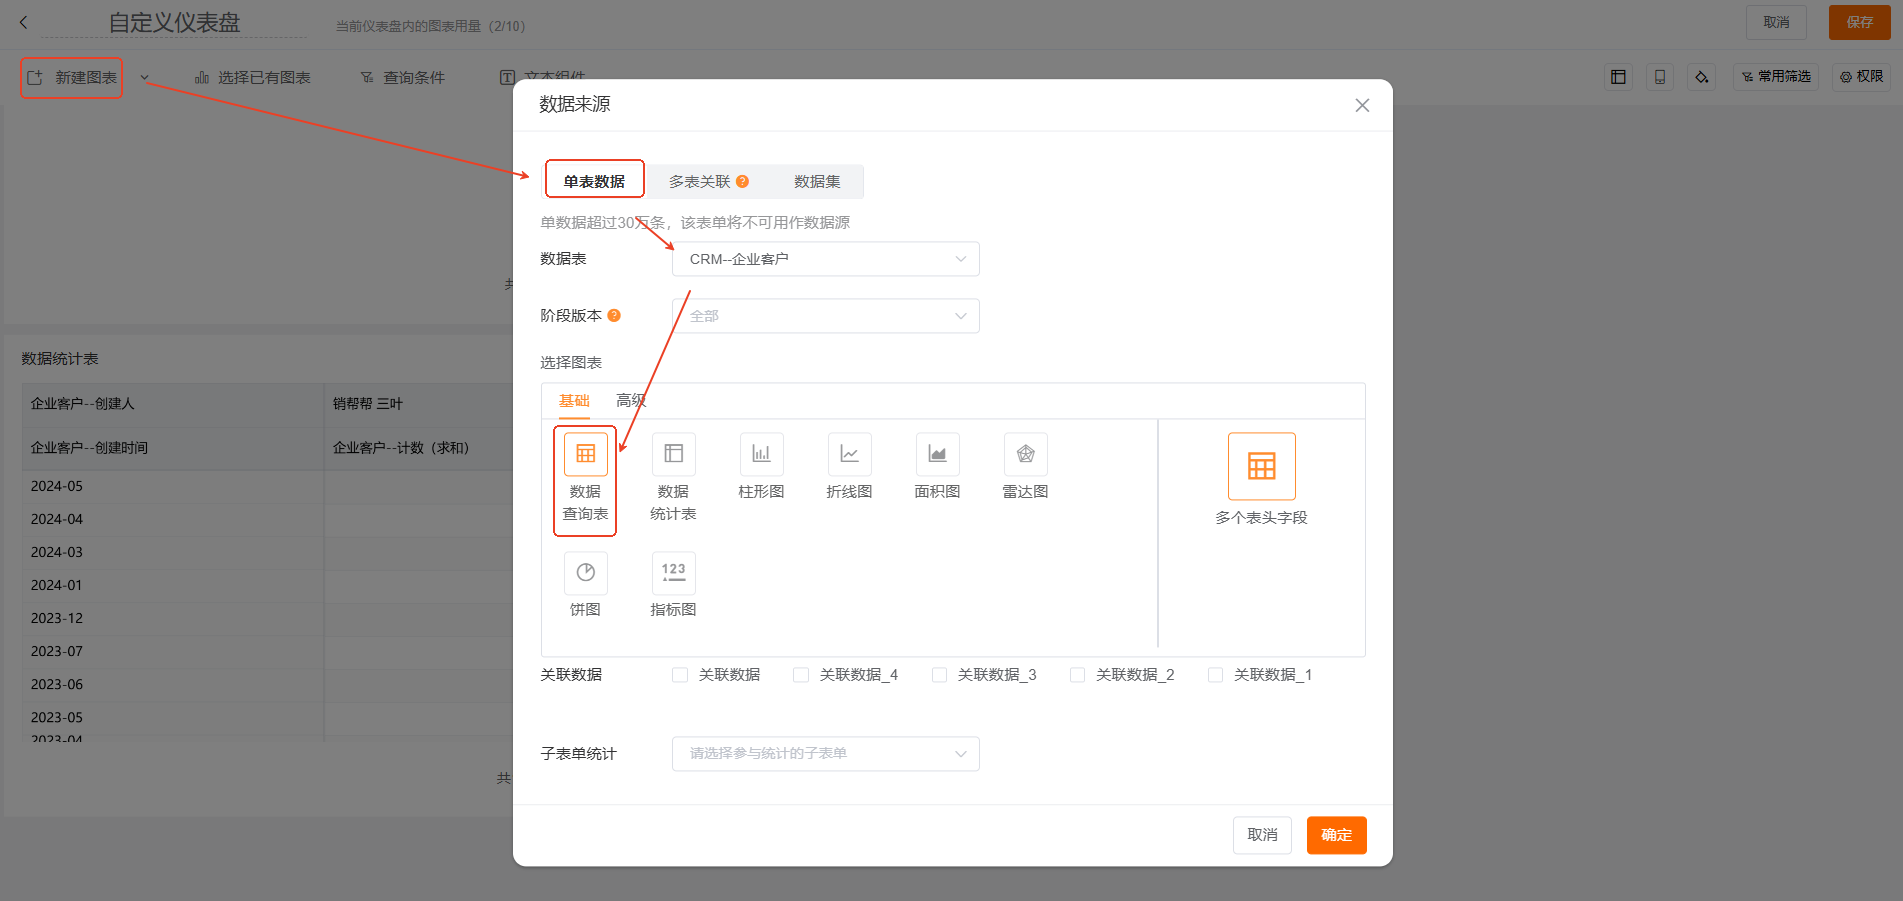This screenshot has height=901, width=1903.
Task: Expand the 阶段版本 dropdown
Action: coord(825,316)
